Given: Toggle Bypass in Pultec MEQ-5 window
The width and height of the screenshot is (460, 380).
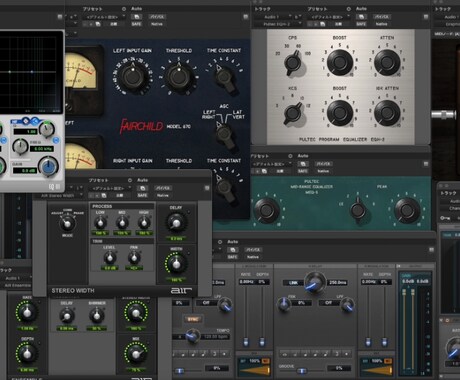Looking at the screenshot, I should click(x=323, y=164).
